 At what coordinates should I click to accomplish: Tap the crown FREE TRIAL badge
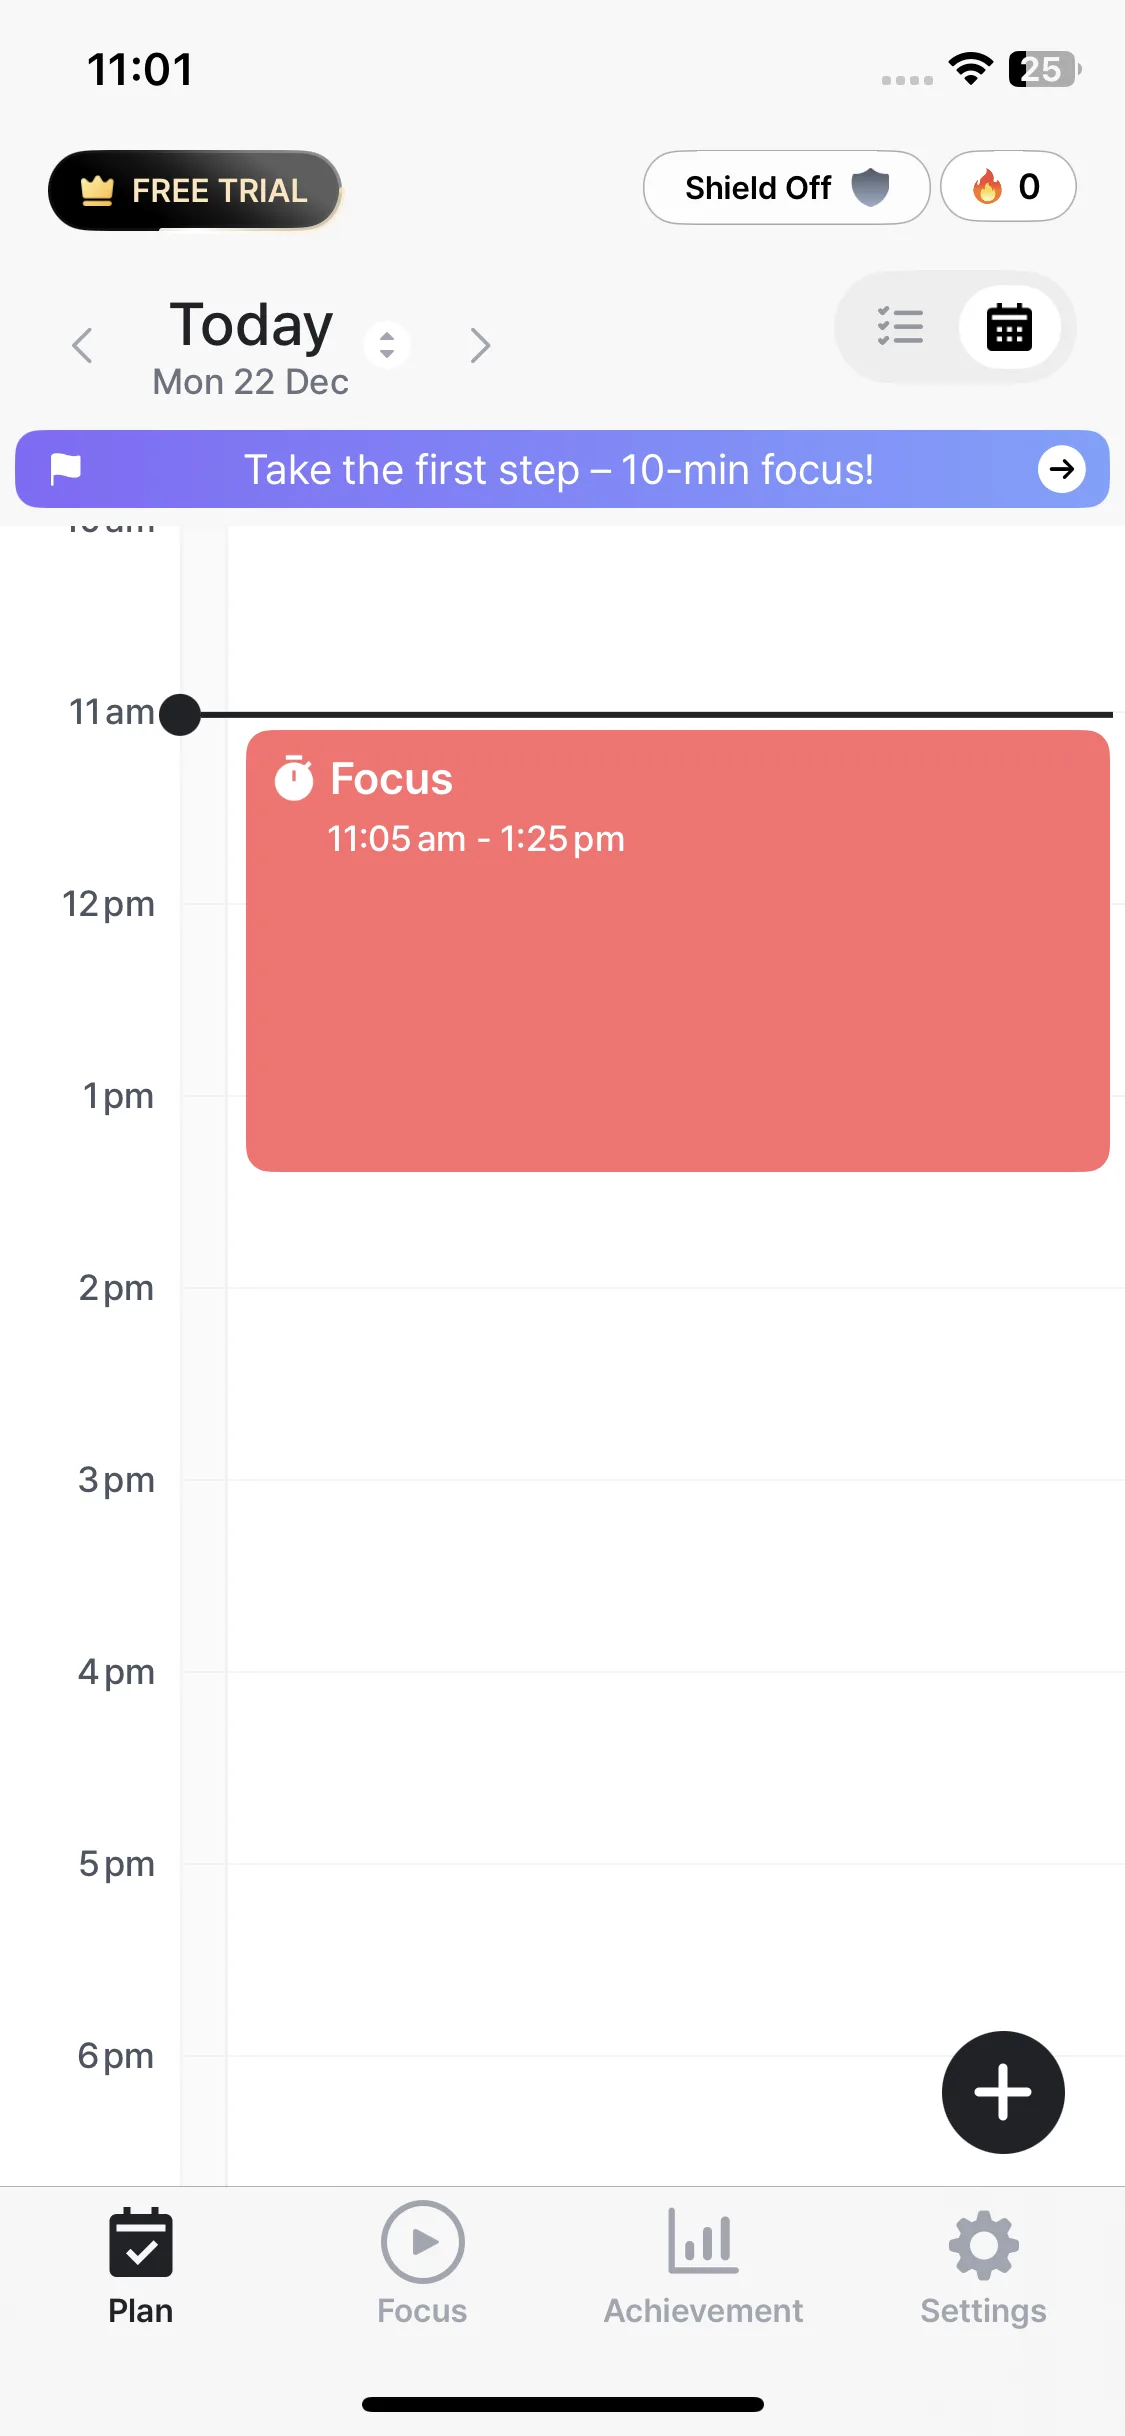click(x=195, y=190)
